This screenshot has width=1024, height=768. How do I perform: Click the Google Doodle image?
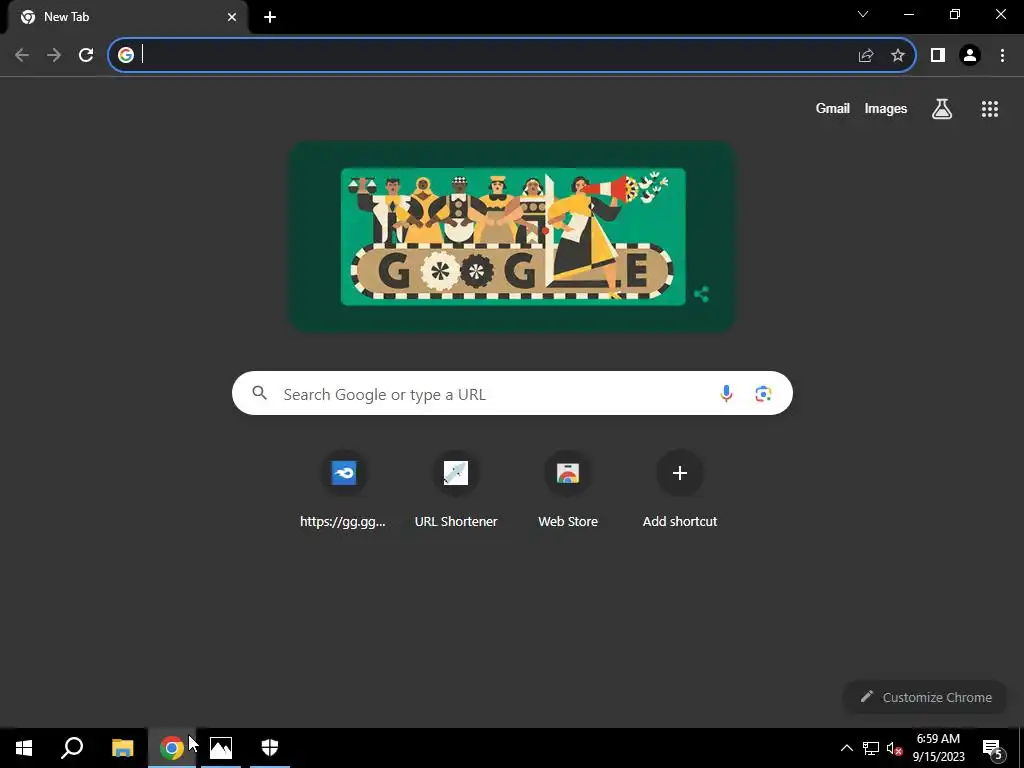tap(513, 236)
